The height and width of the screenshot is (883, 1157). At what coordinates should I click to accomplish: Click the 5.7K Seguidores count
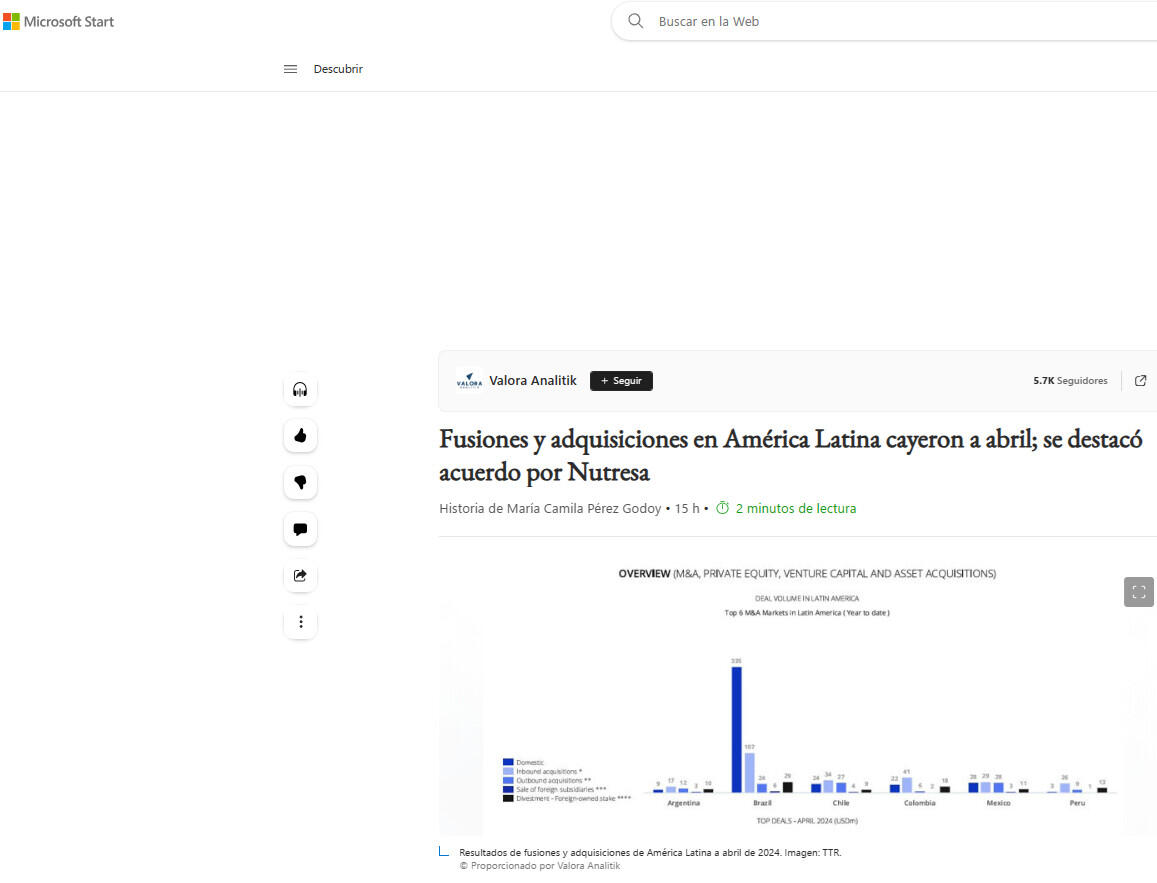point(1070,381)
